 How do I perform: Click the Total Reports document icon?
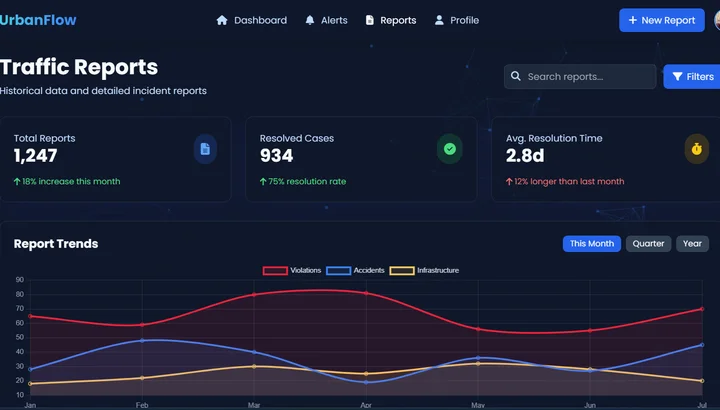pos(205,149)
